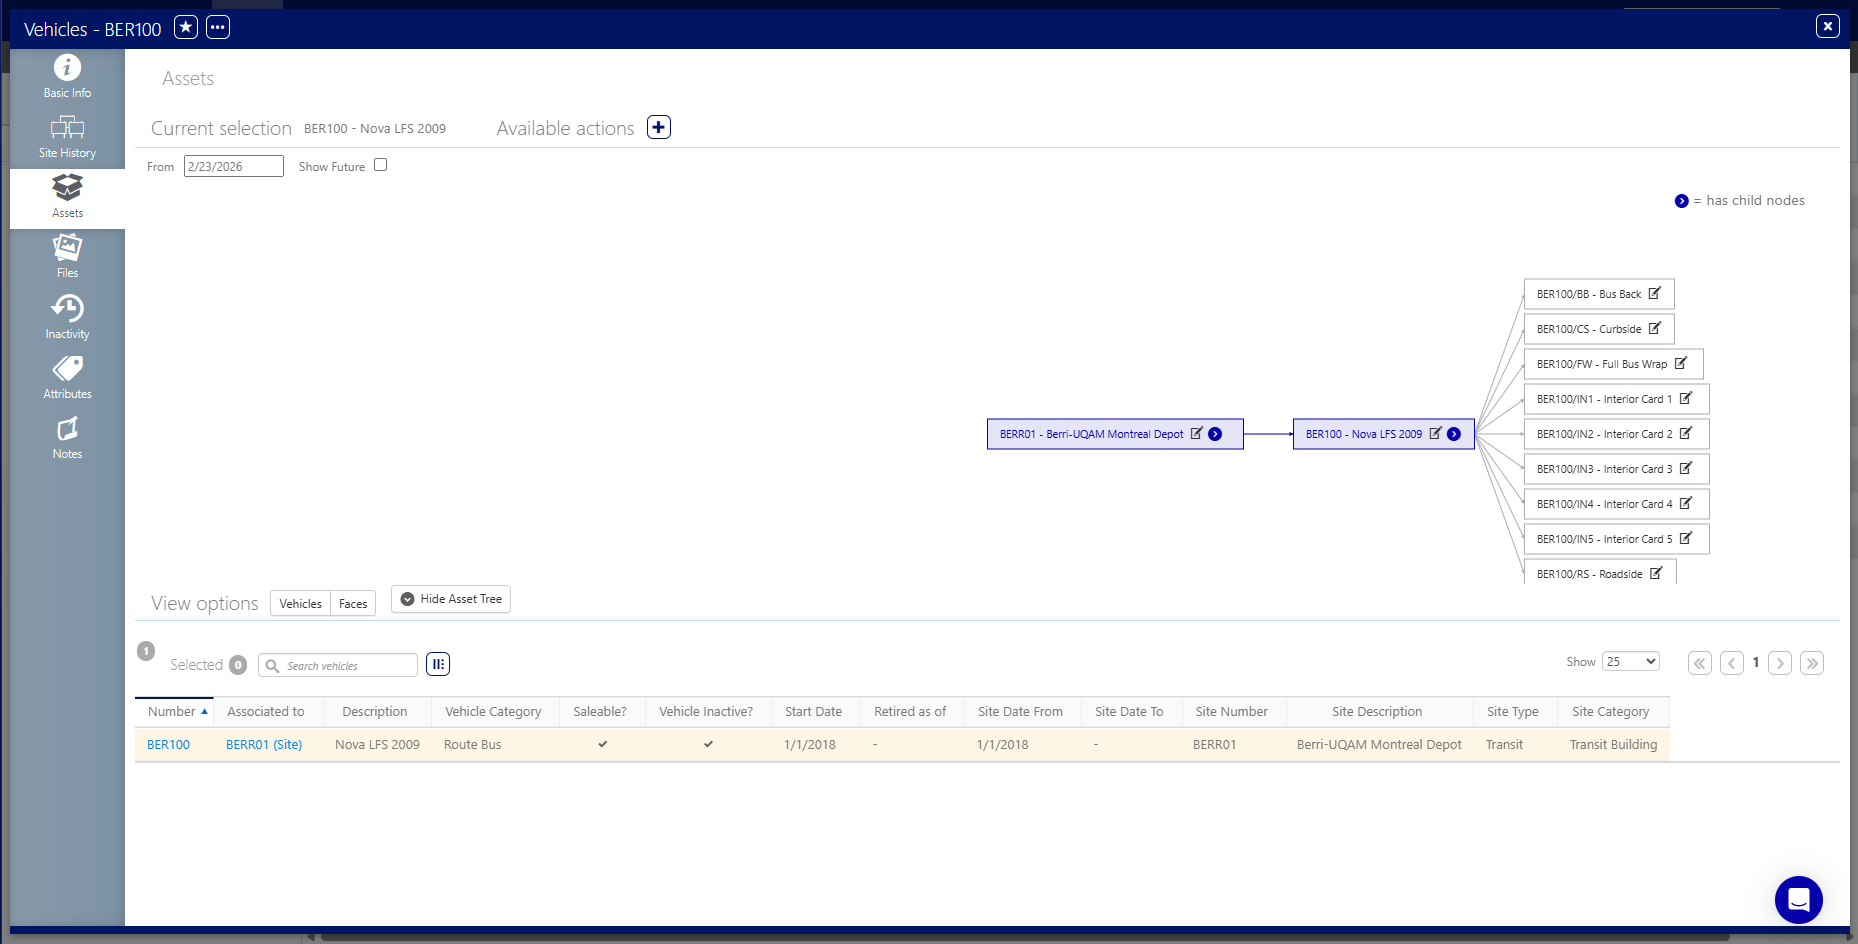
Task: Edit BER100/CS Curbside asset
Action: 1654,328
